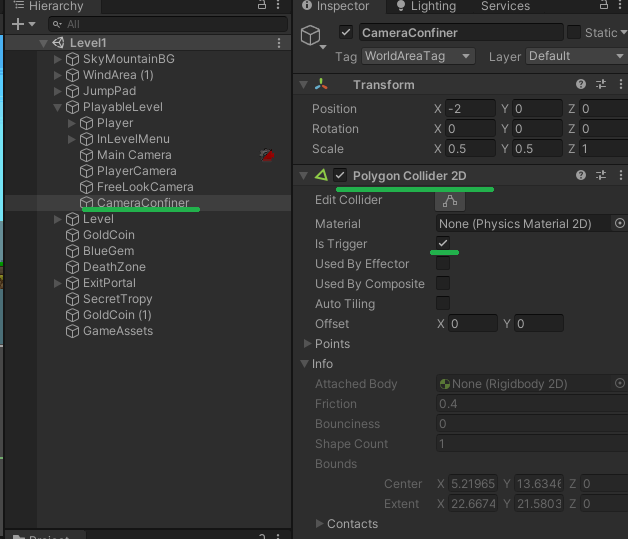
Task: Select GoldCoin (1) object
Action: (x=117, y=315)
